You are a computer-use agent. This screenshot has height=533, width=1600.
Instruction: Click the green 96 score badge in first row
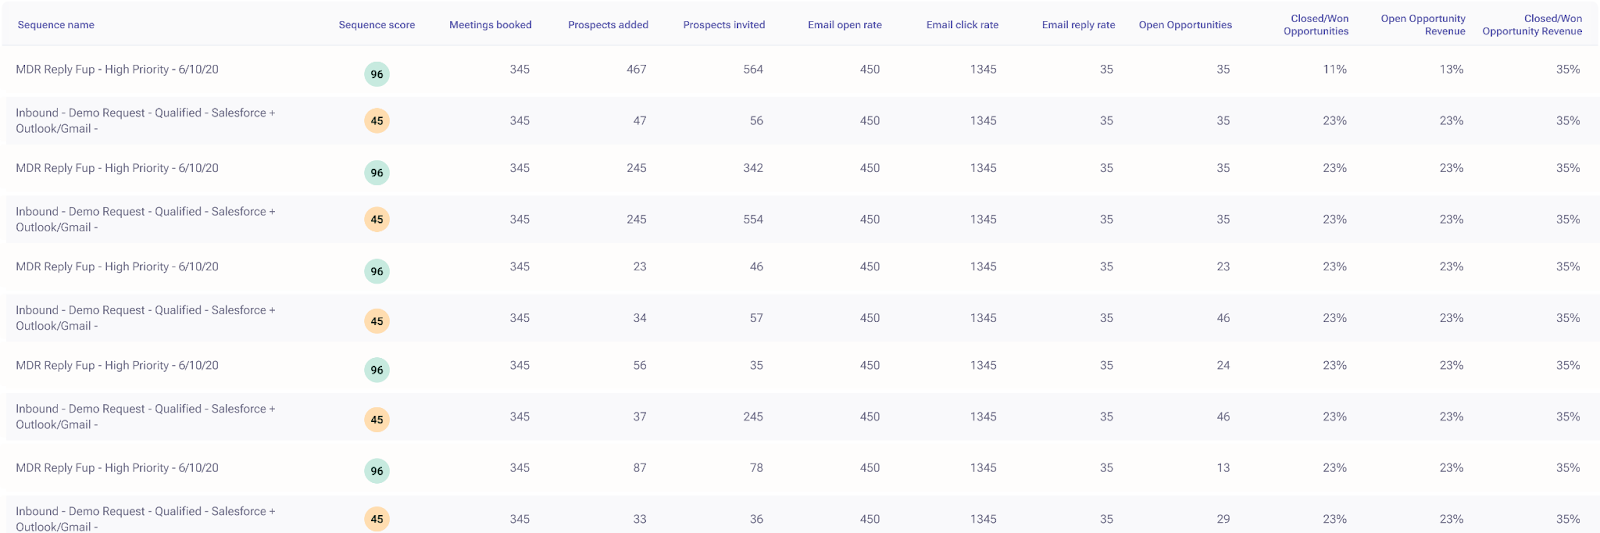pos(377,74)
